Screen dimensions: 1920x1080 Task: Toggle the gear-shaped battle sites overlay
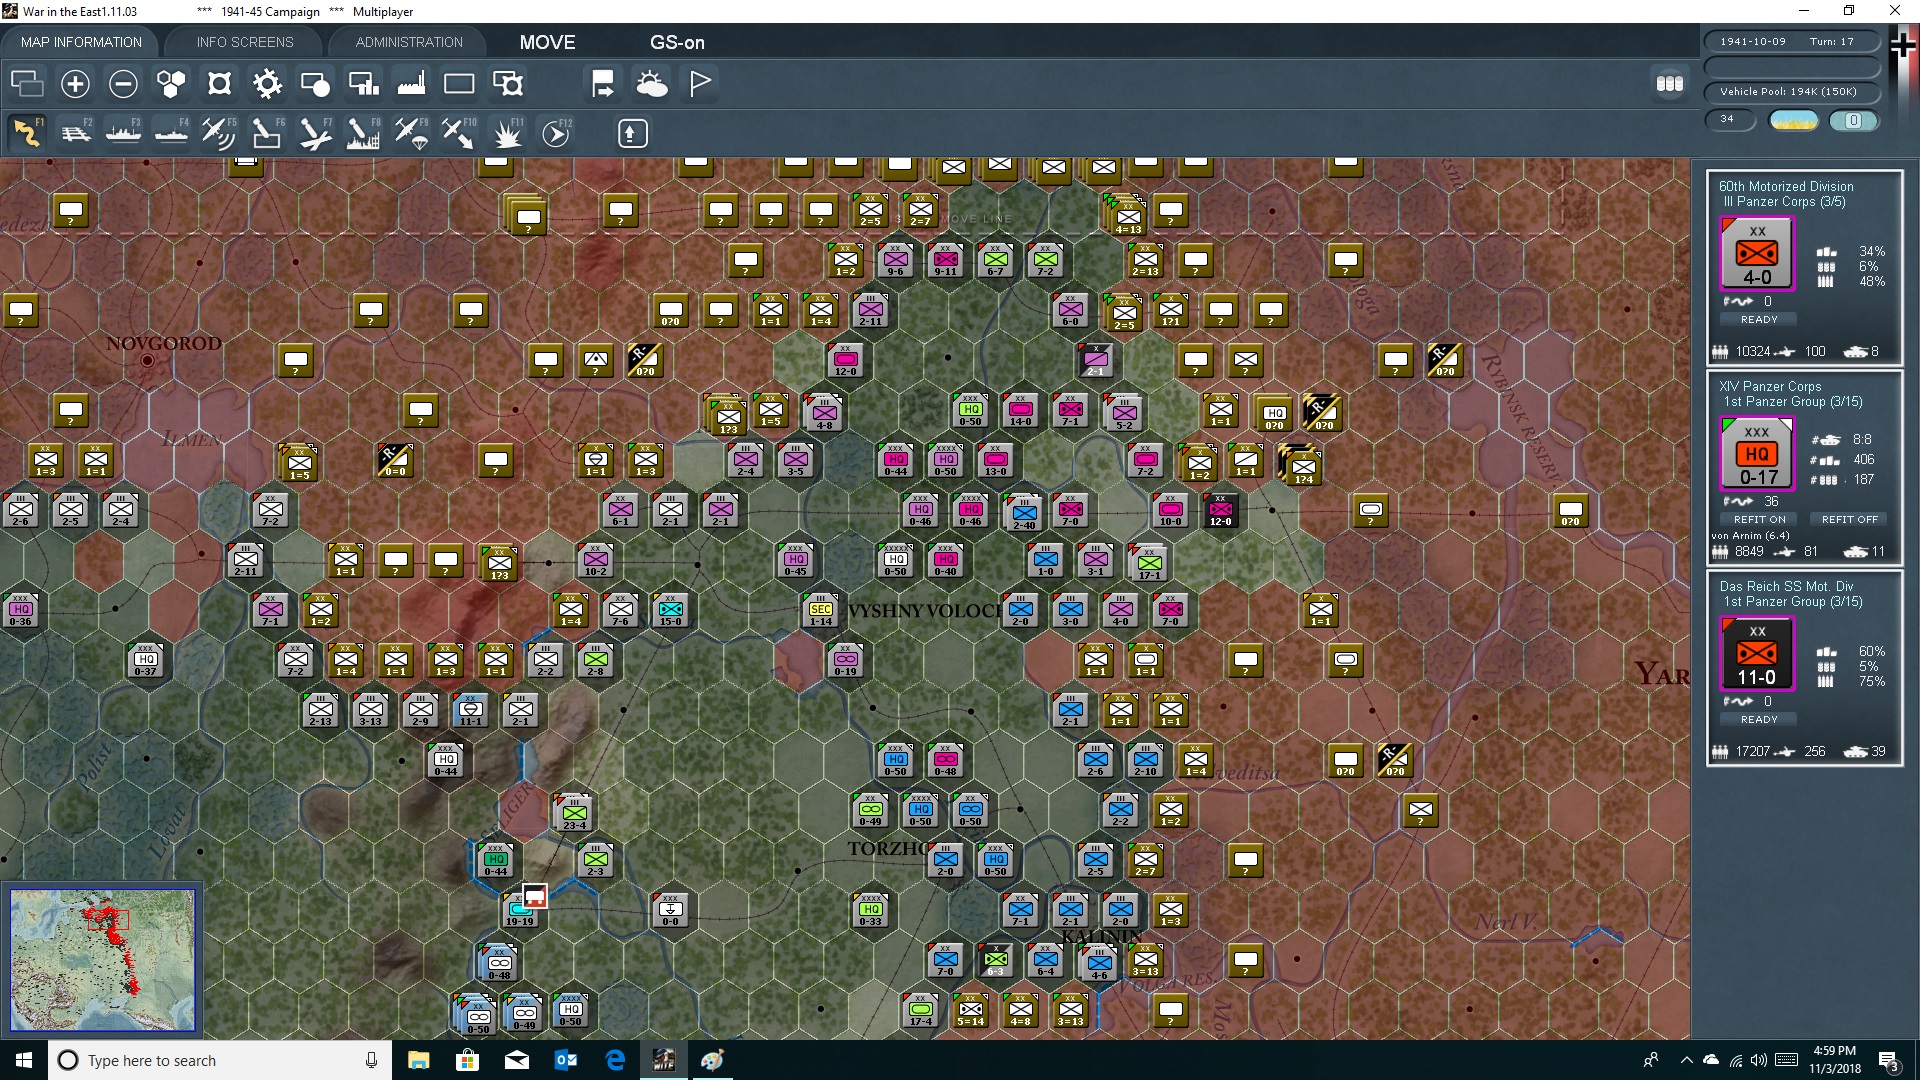[267, 84]
